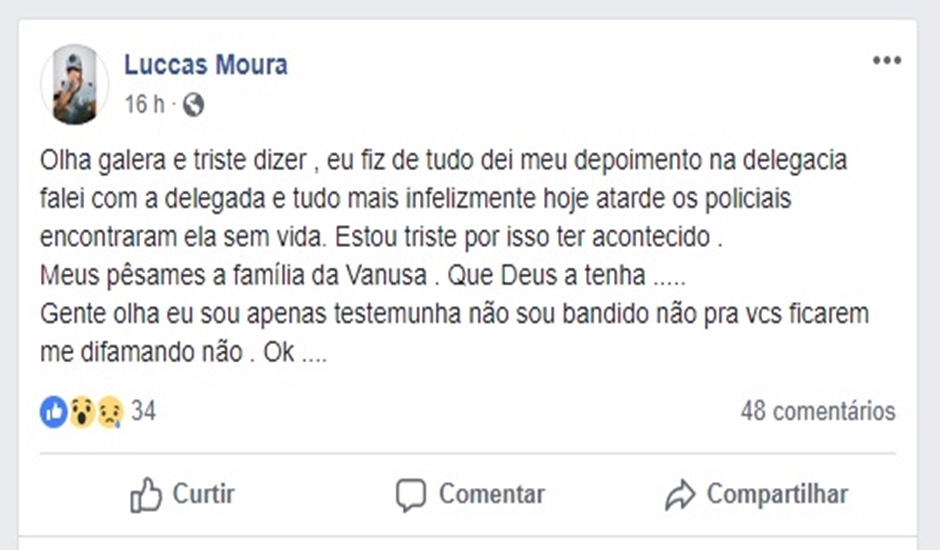
Task: Click the Wow reaction emoji icon
Action: (x=82, y=411)
